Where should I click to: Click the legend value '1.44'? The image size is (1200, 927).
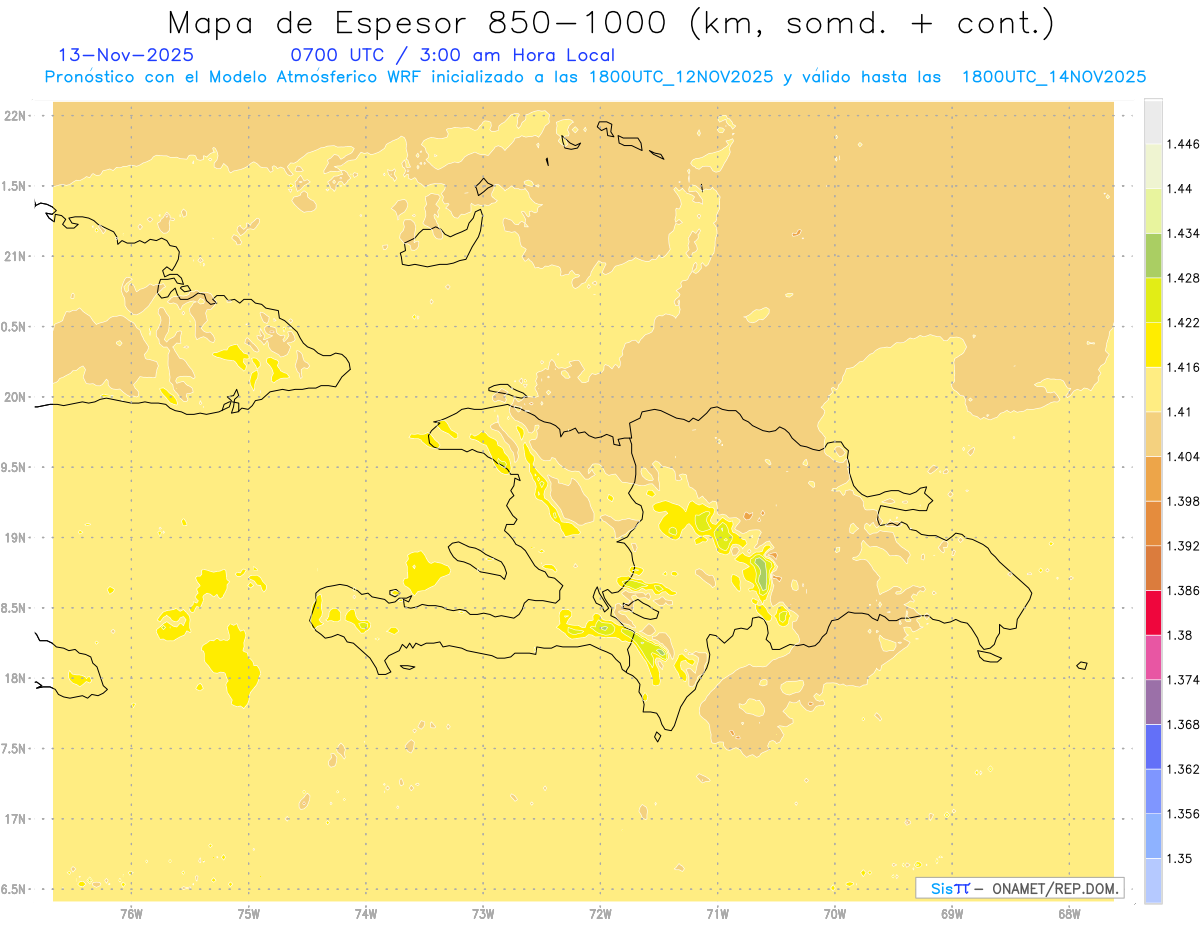coord(1180,189)
